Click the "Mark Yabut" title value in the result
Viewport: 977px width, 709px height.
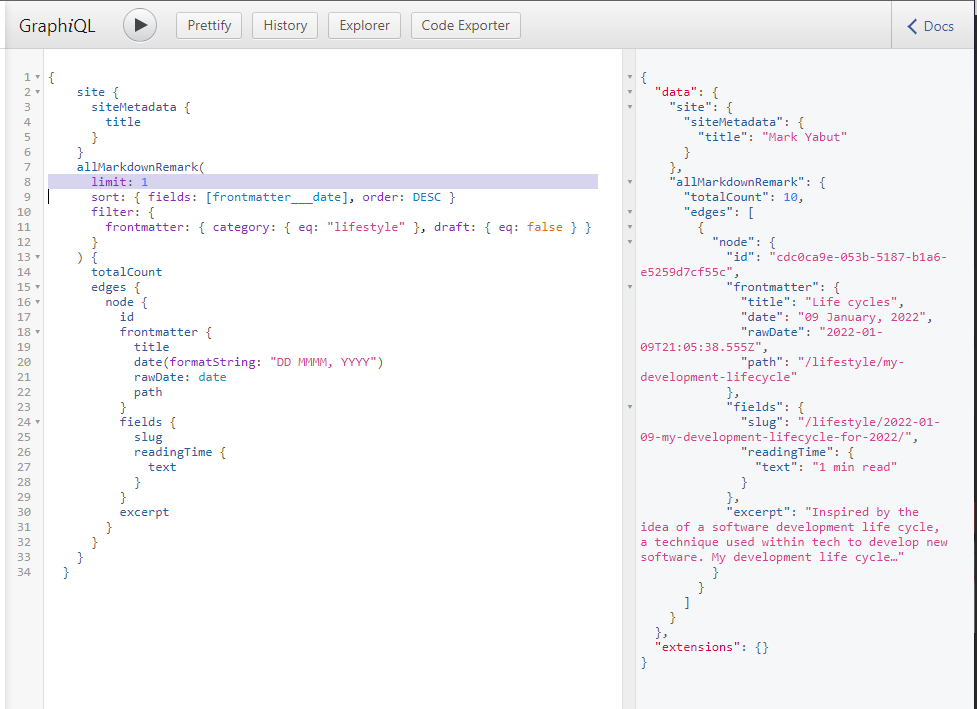point(804,137)
